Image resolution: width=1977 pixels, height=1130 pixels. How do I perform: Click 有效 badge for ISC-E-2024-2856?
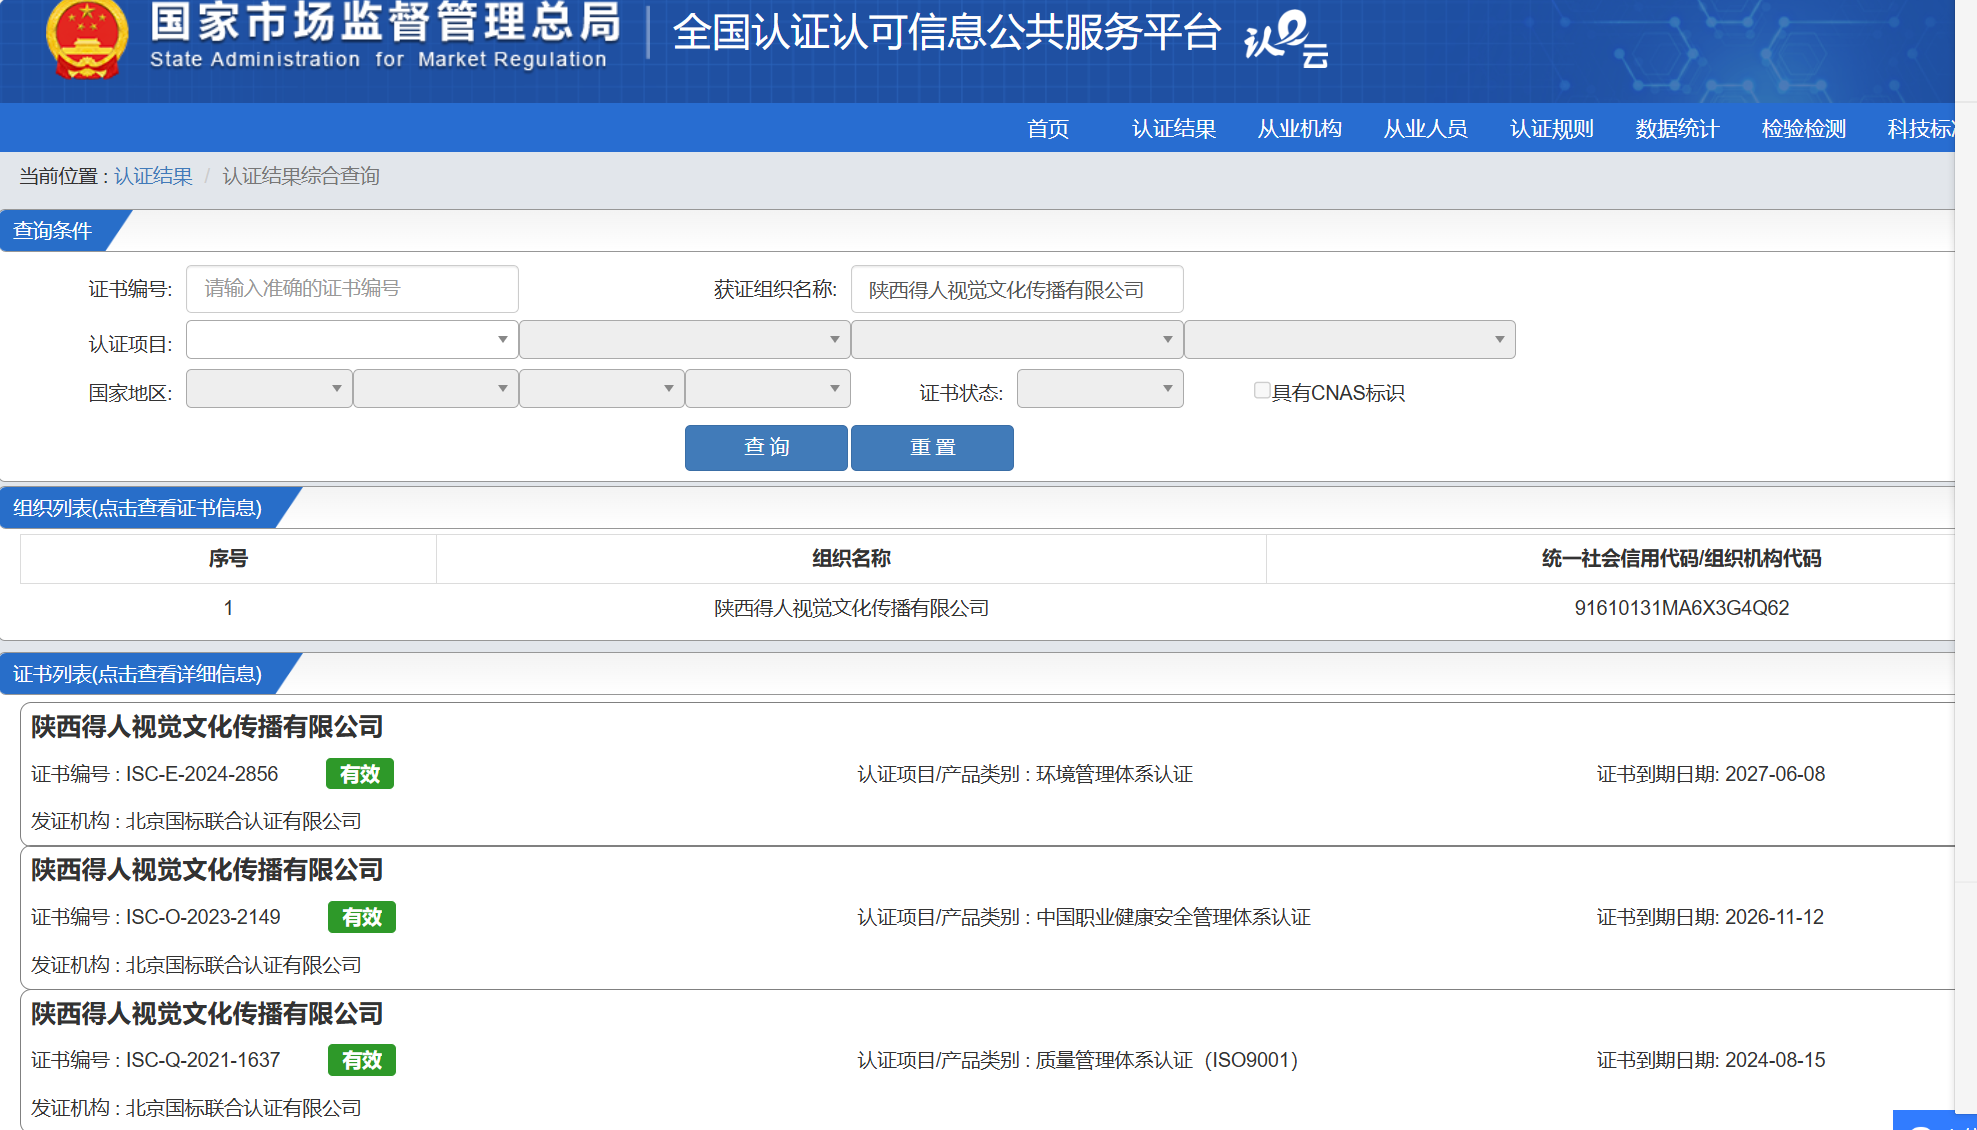[360, 774]
